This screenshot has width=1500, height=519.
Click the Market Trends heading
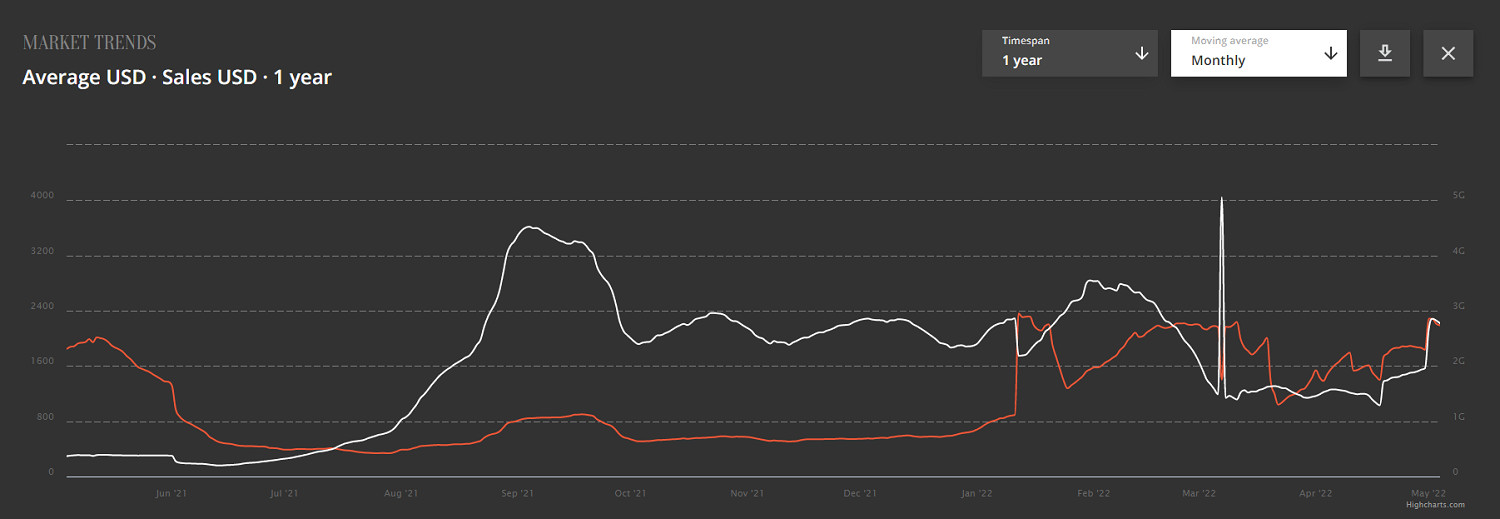[89, 43]
